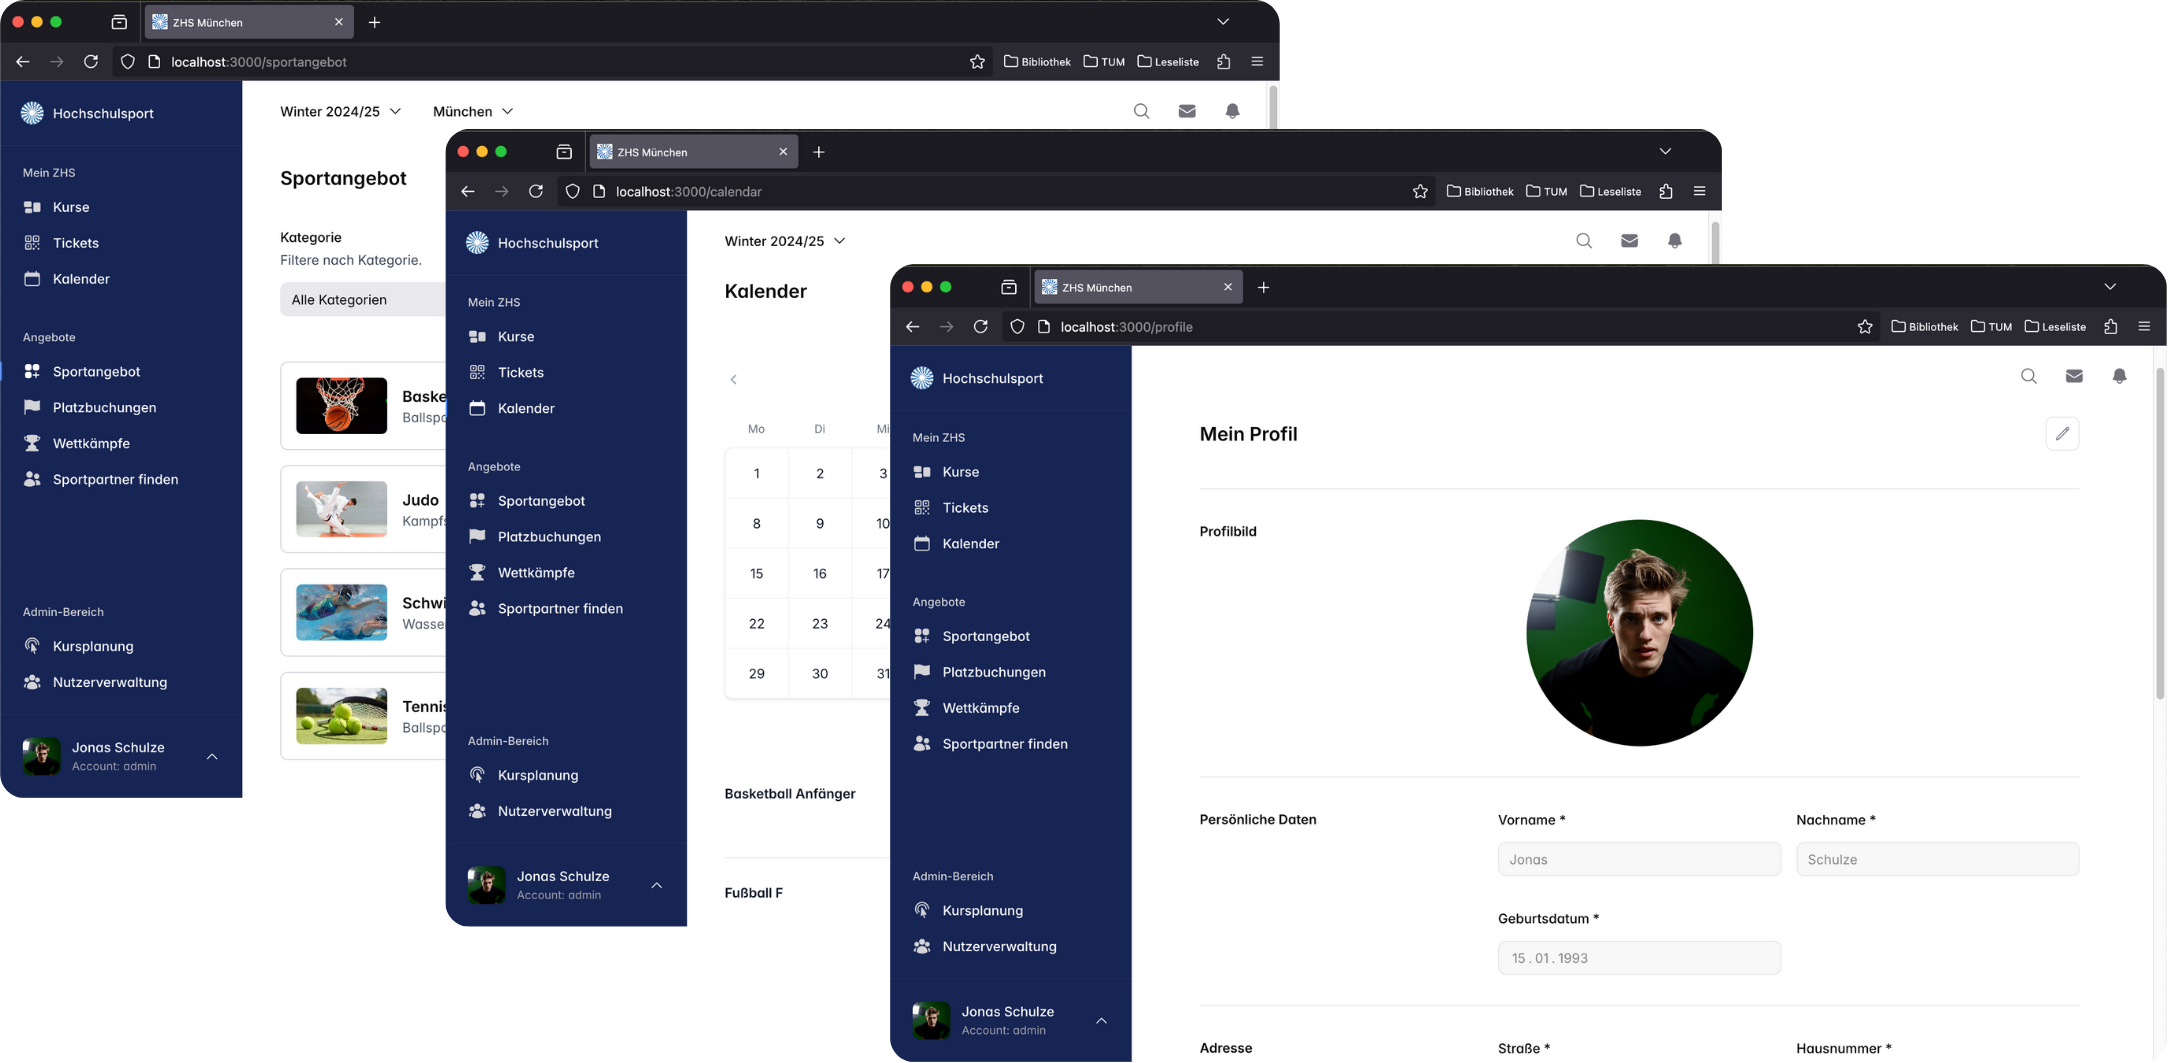Viewport: 2168px width, 1063px height.
Task: Click the profile window vertical scrollbar
Action: [2159, 535]
